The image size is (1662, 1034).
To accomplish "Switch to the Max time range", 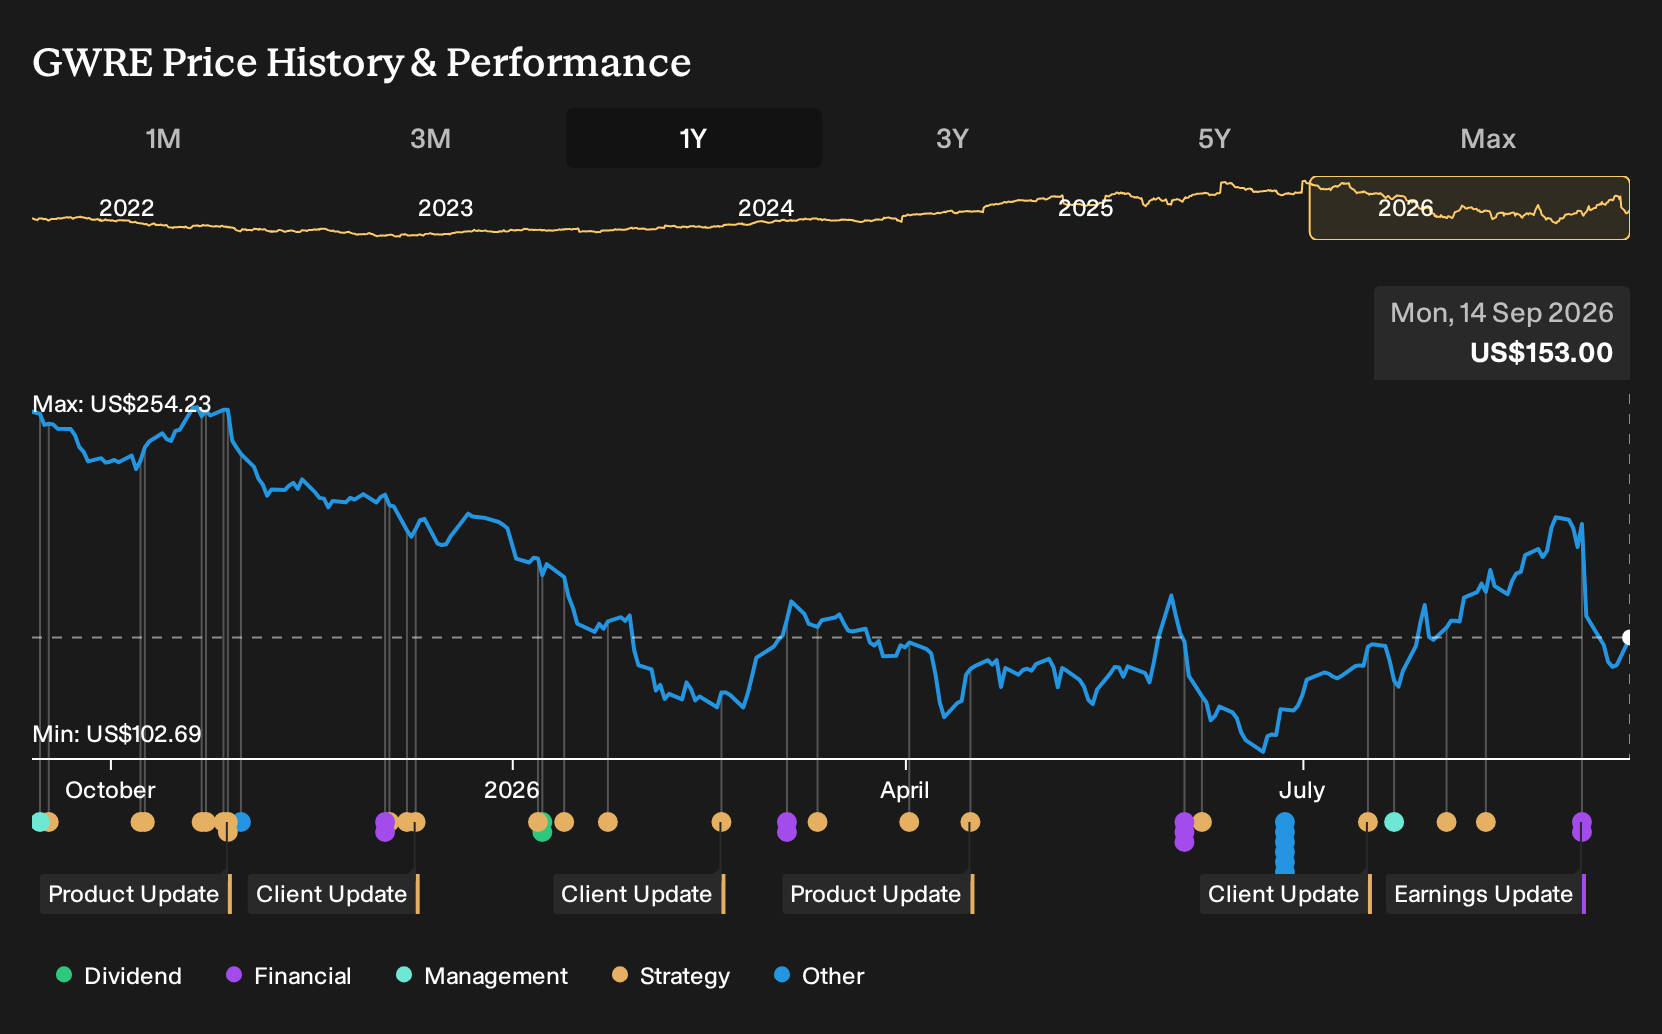I will tap(1488, 138).
